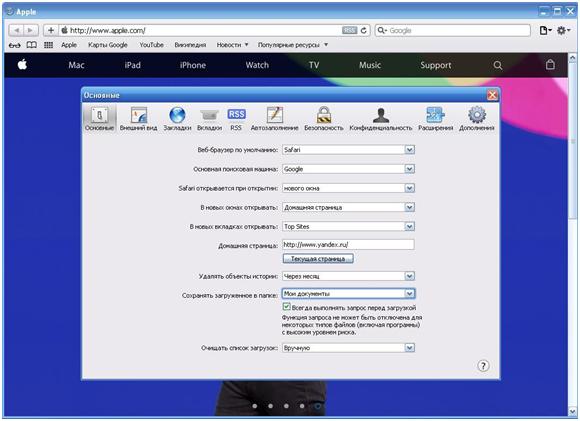Open the Внешний вид preferences tab
This screenshot has width=580, height=421.
coord(138,119)
